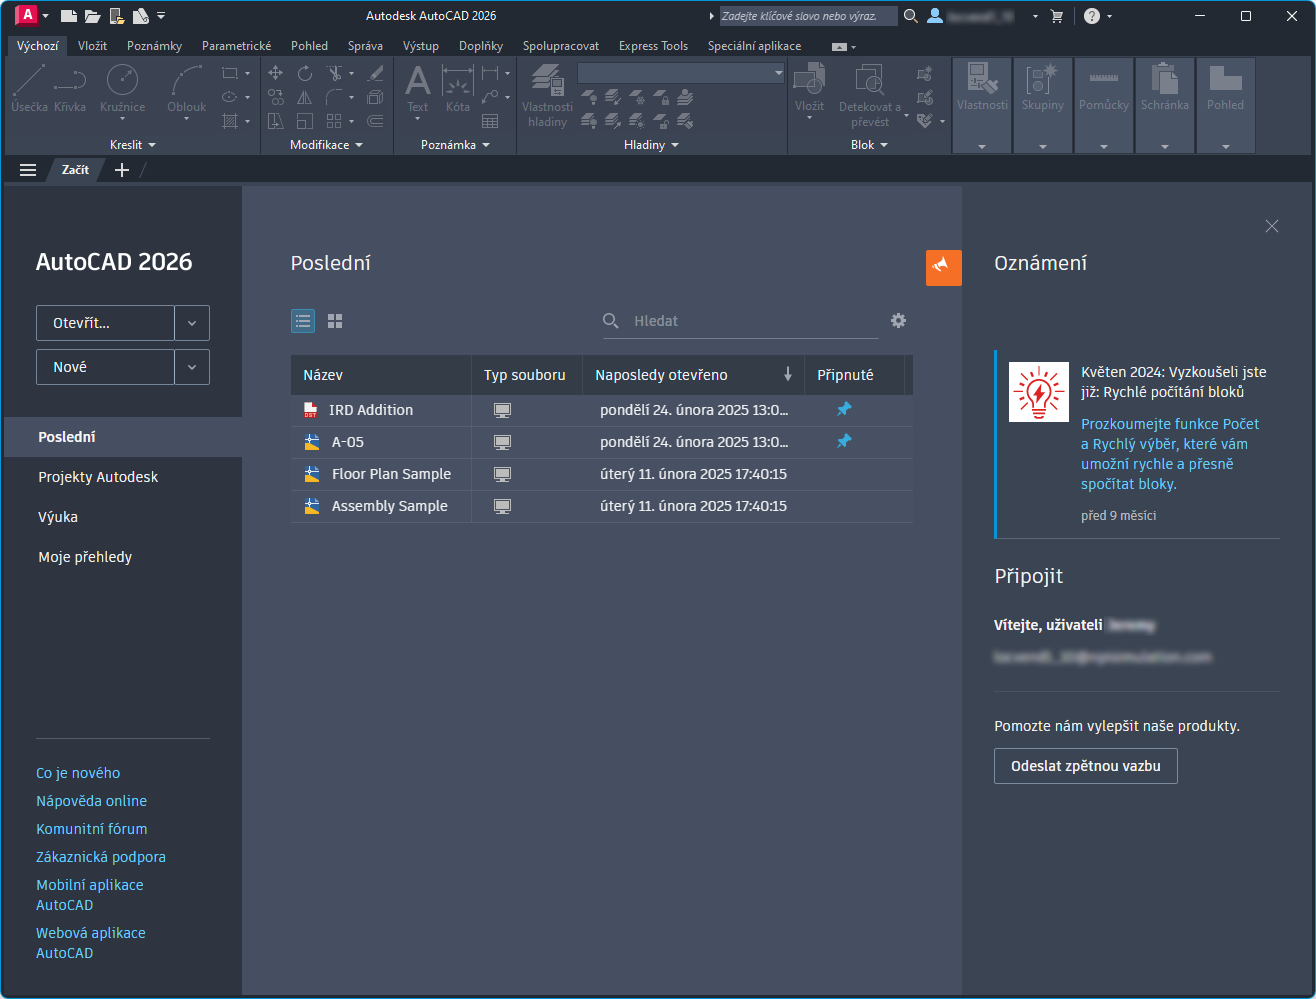Expand the Hladiny panel
Viewport: 1316px width, 999px height.
click(x=651, y=145)
